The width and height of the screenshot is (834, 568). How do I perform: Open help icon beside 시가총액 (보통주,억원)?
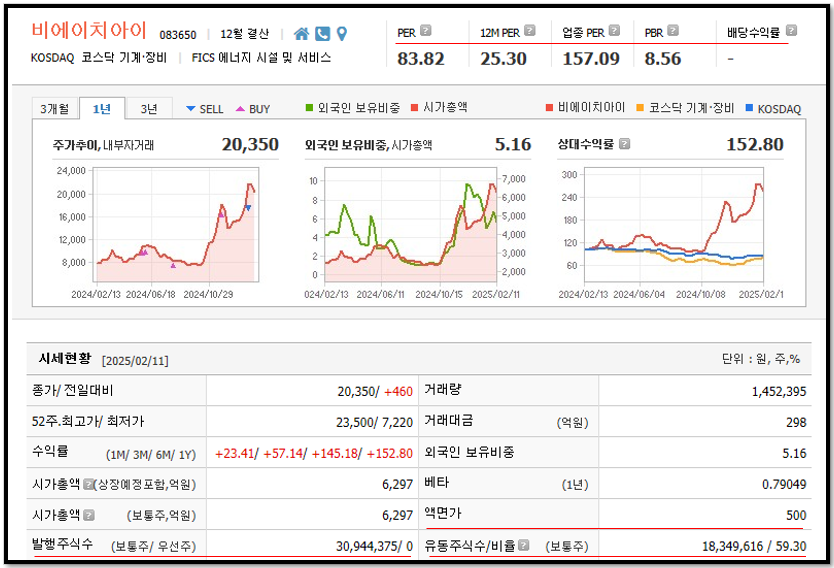tap(89, 515)
